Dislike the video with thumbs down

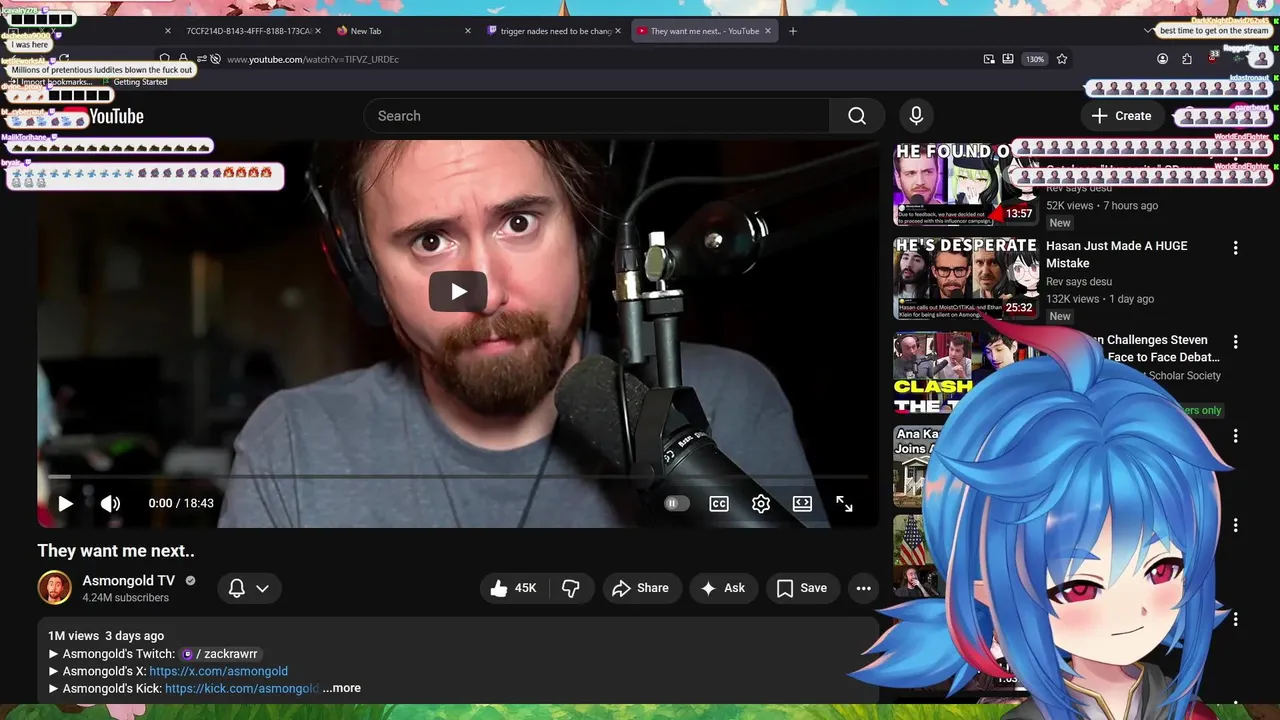coord(571,588)
